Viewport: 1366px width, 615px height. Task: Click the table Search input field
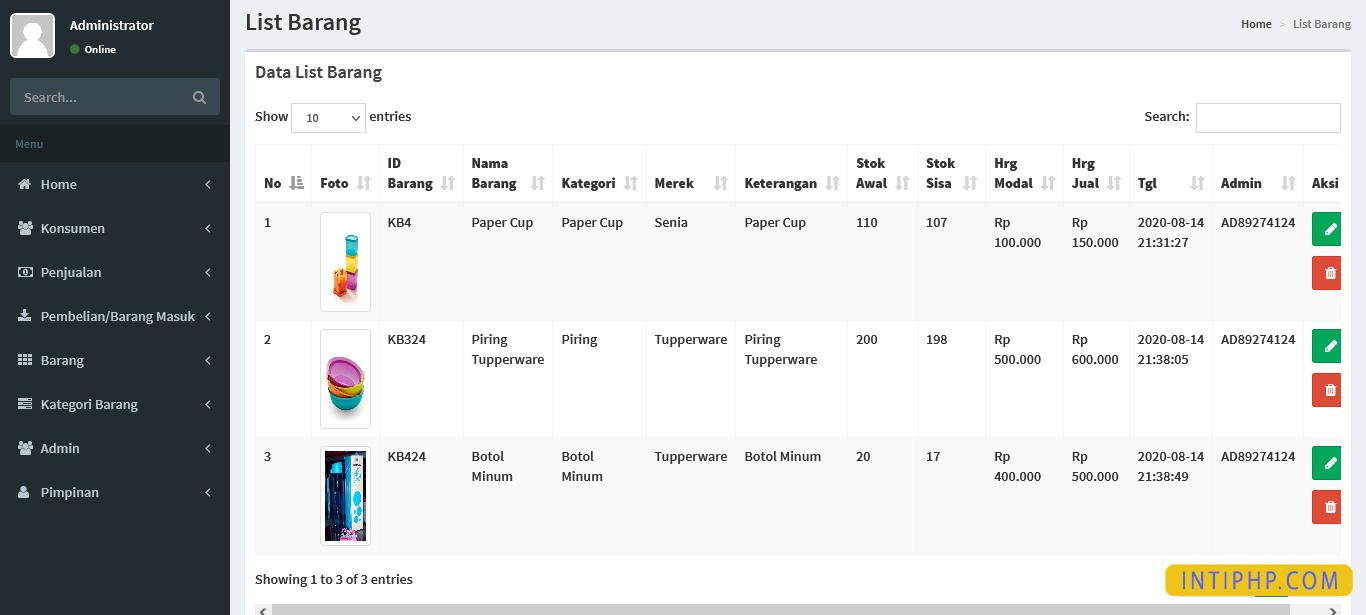pos(1267,118)
